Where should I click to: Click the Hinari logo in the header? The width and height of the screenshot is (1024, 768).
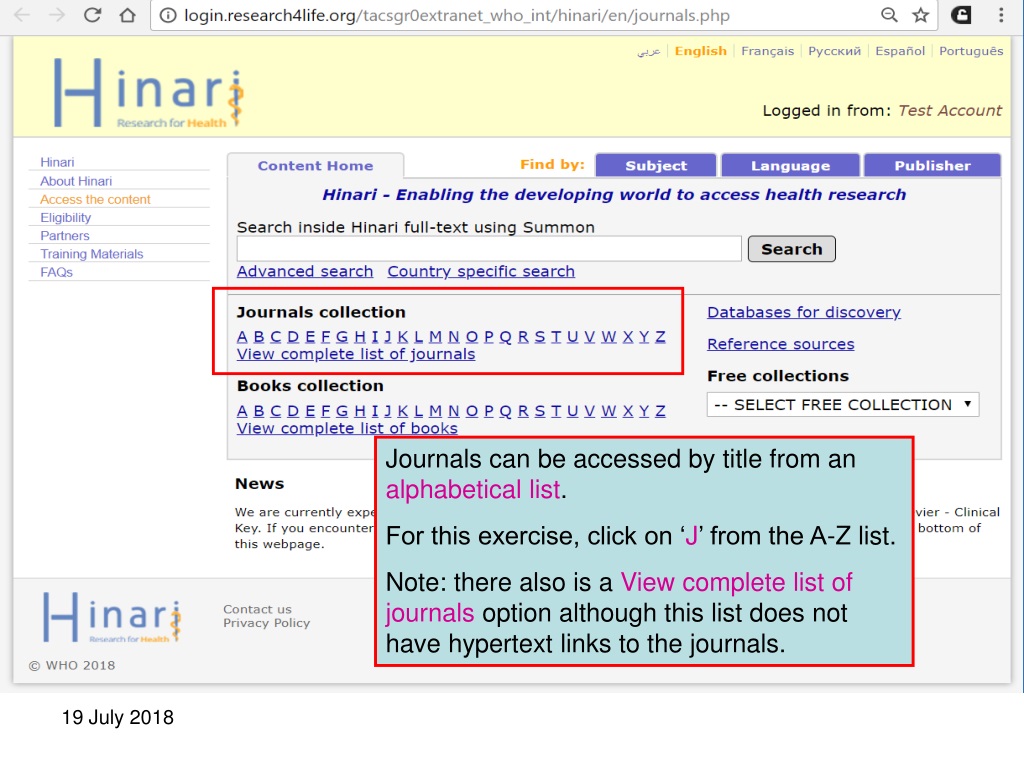tap(148, 92)
